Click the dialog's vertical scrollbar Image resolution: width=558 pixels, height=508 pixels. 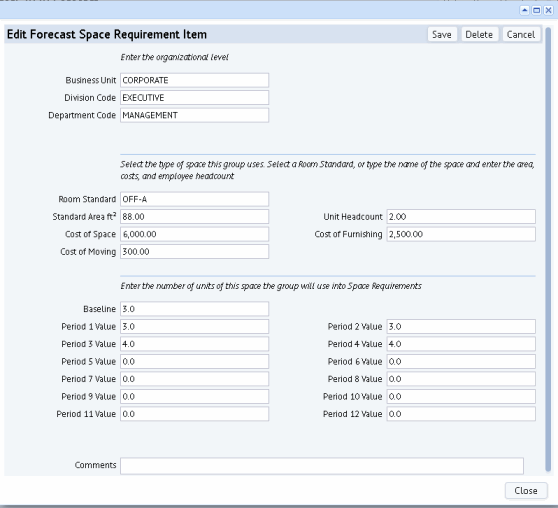click(x=548, y=249)
